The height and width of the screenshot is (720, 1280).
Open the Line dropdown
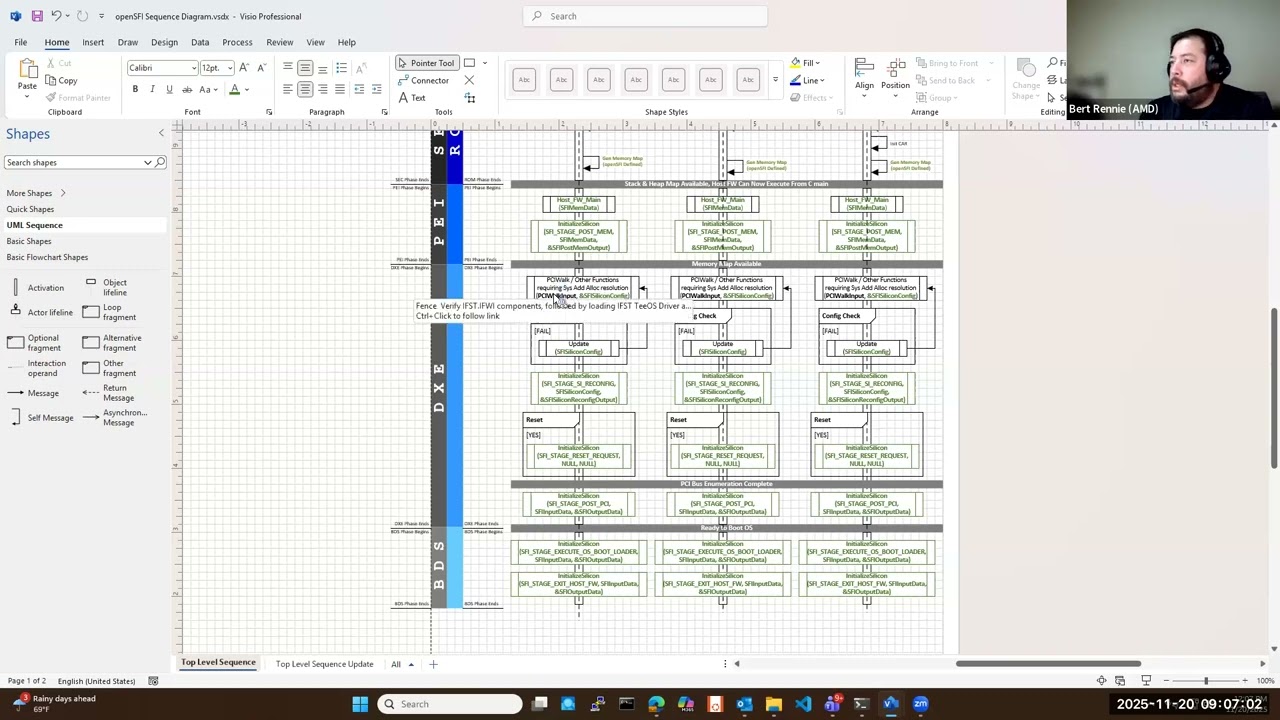807,80
